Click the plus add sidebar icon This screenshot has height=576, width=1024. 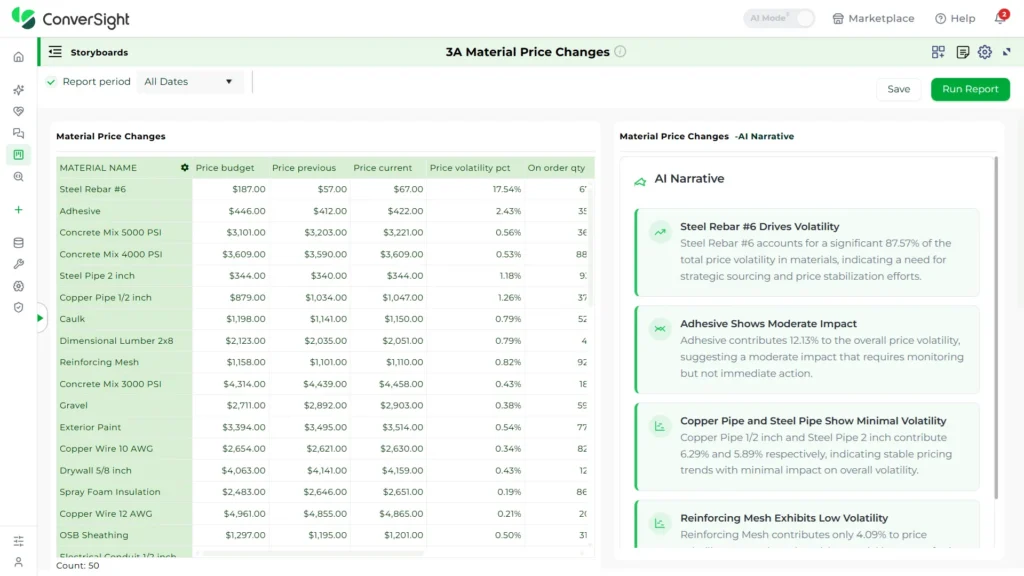[x=18, y=210]
